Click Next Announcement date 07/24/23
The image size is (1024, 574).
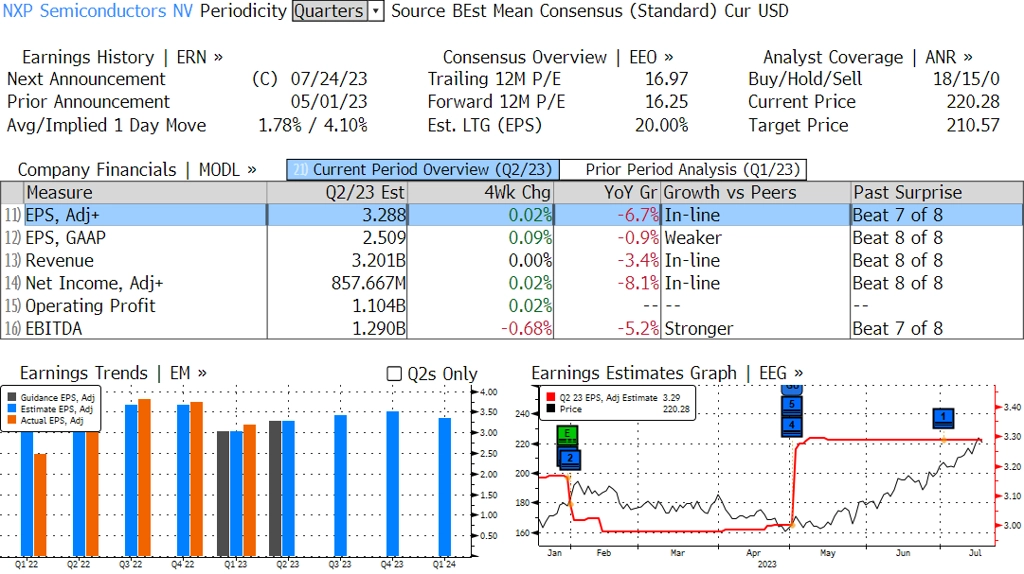[x=328, y=79]
